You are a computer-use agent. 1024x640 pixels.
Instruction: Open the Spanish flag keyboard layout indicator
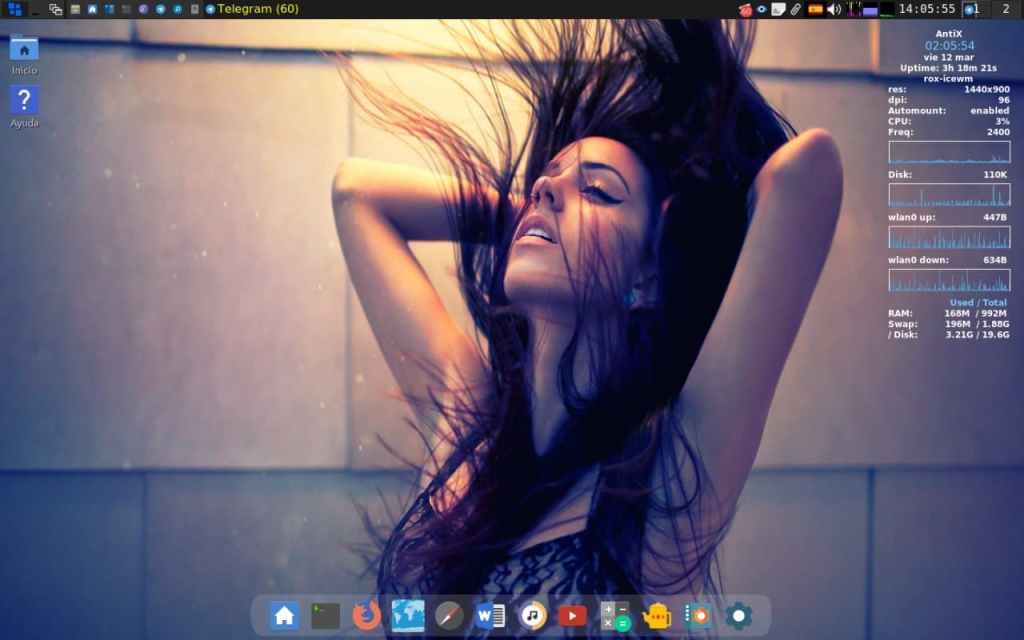pos(815,9)
